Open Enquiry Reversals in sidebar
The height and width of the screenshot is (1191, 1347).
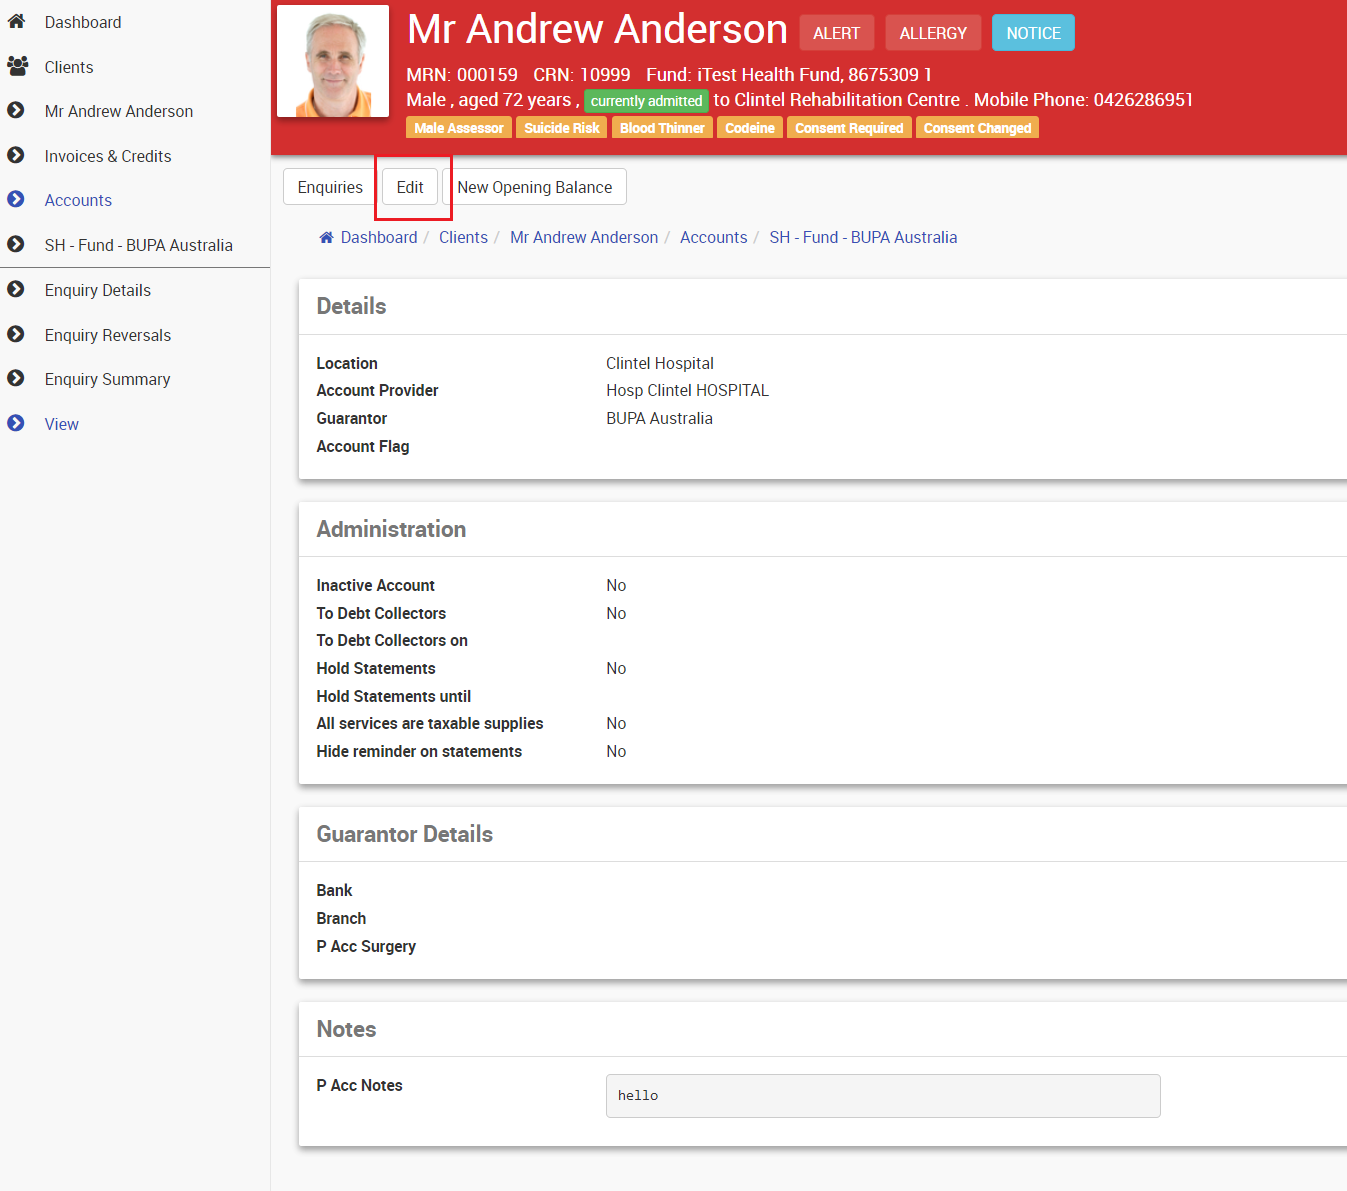pyautogui.click(x=108, y=335)
